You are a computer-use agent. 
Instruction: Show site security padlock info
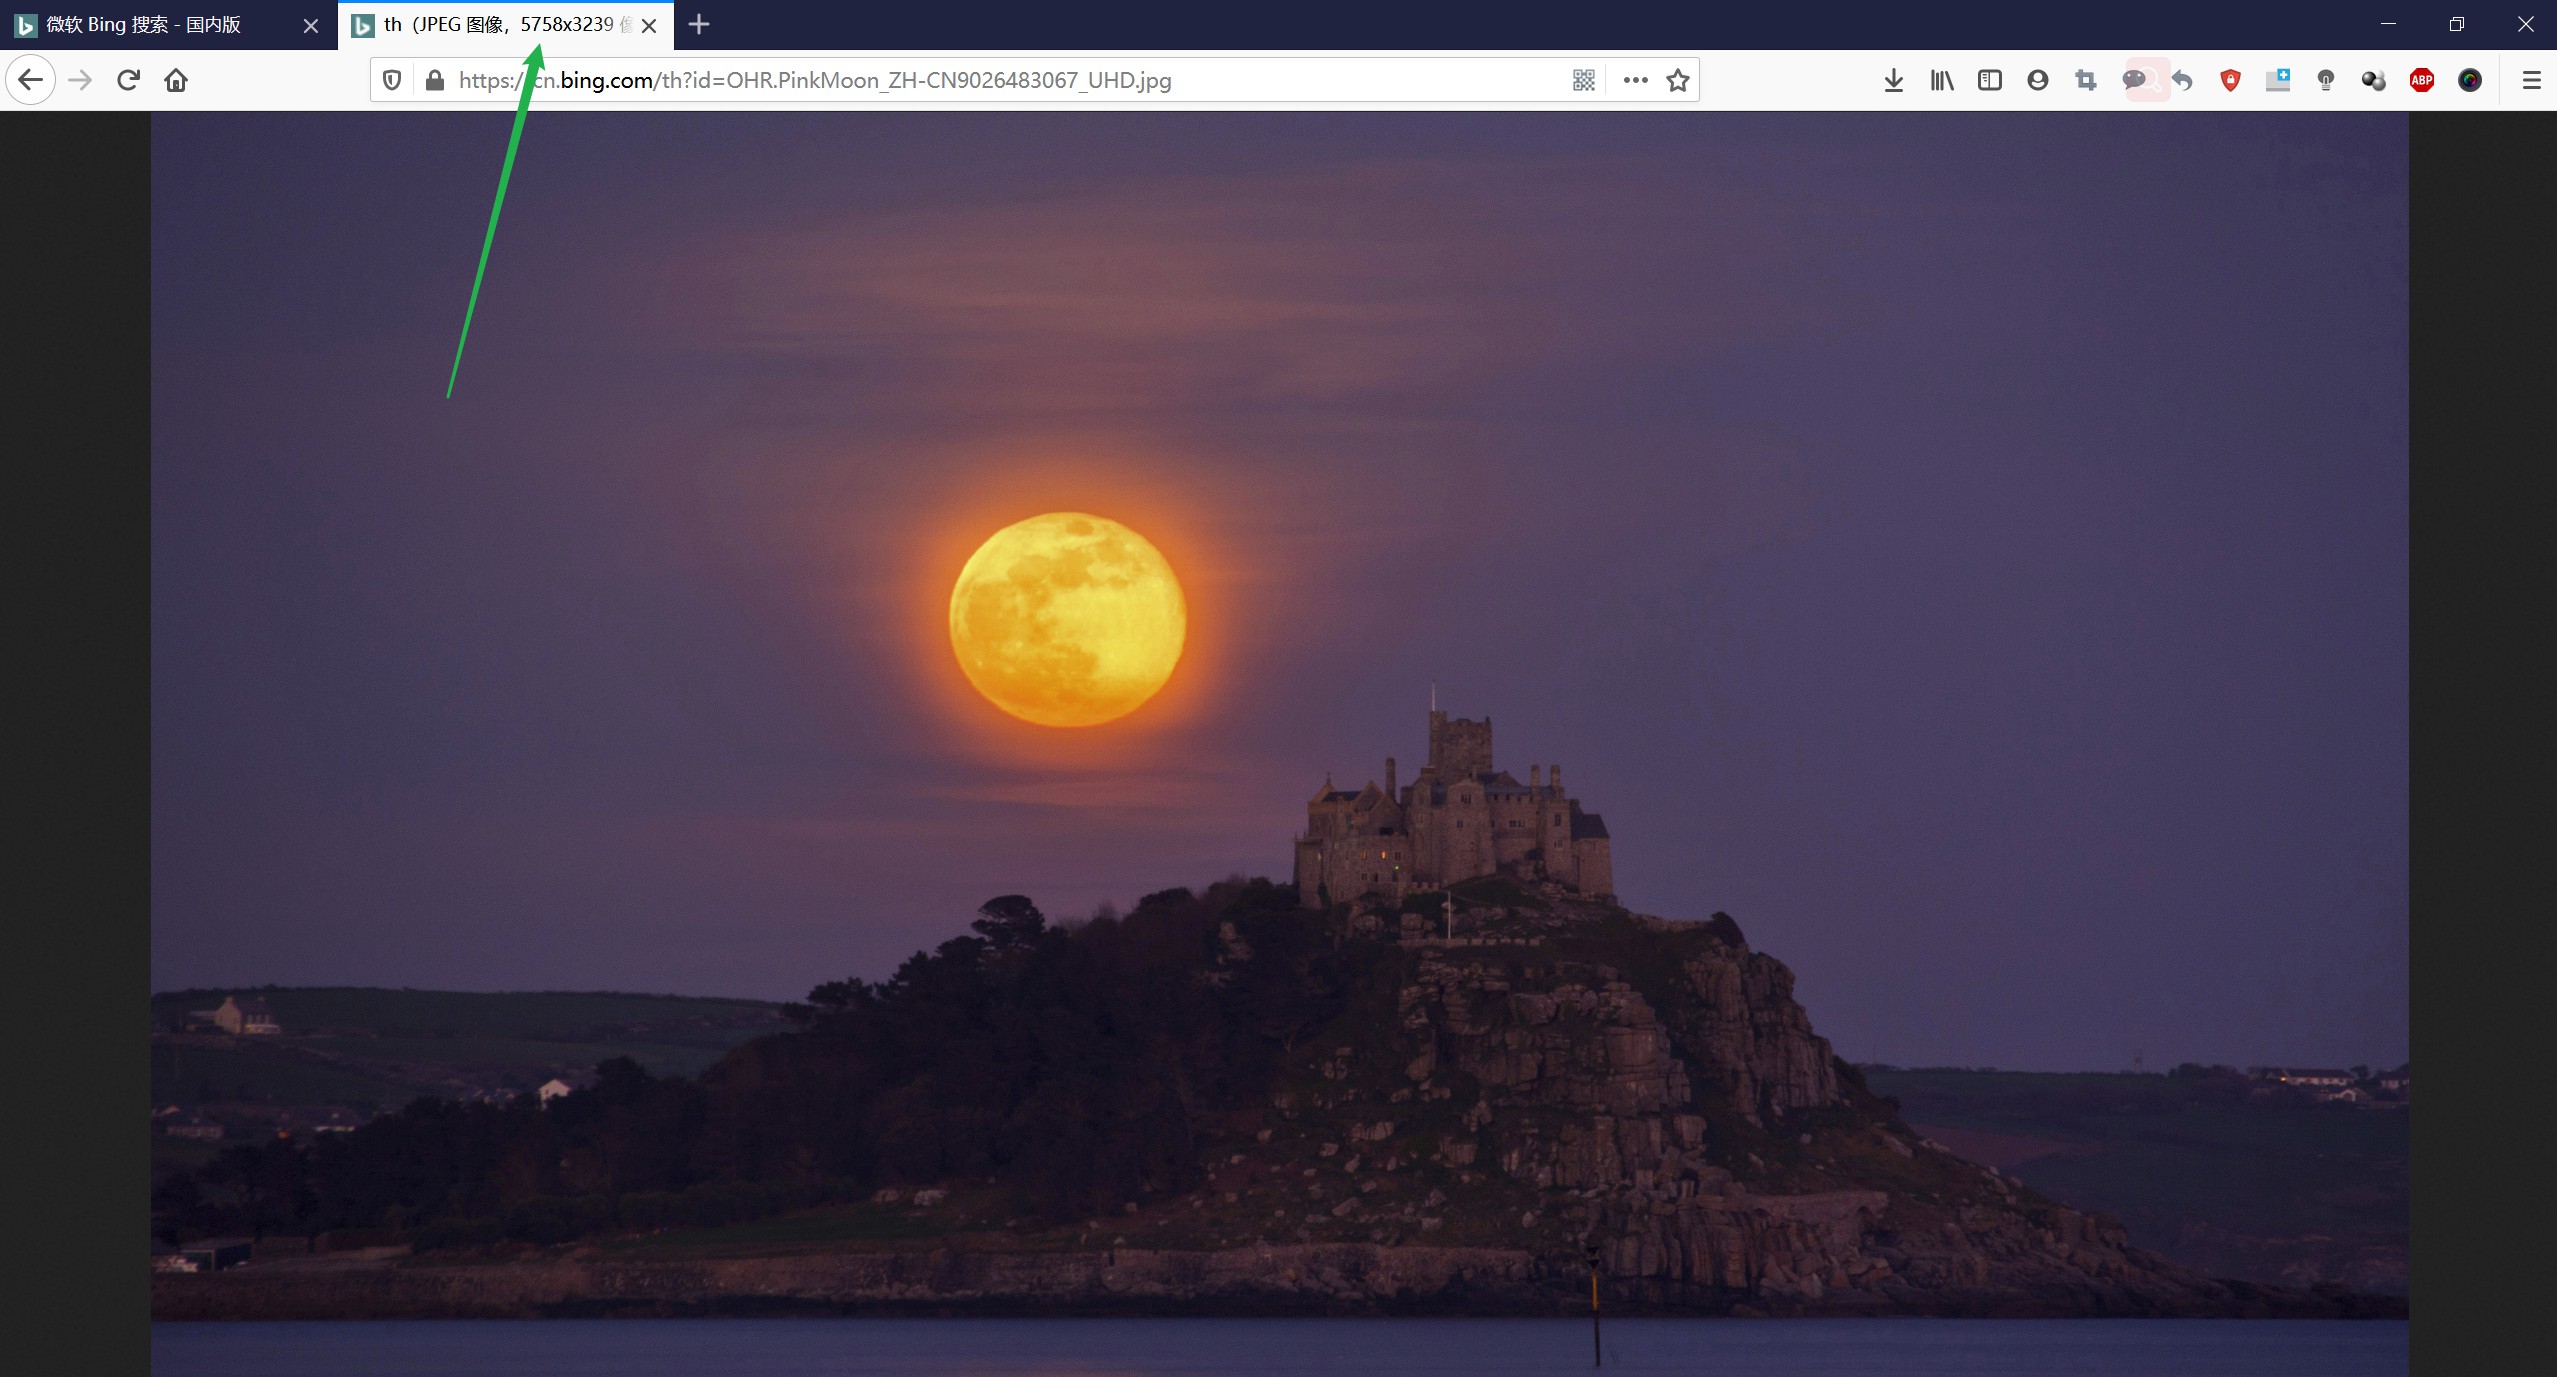pyautogui.click(x=434, y=80)
